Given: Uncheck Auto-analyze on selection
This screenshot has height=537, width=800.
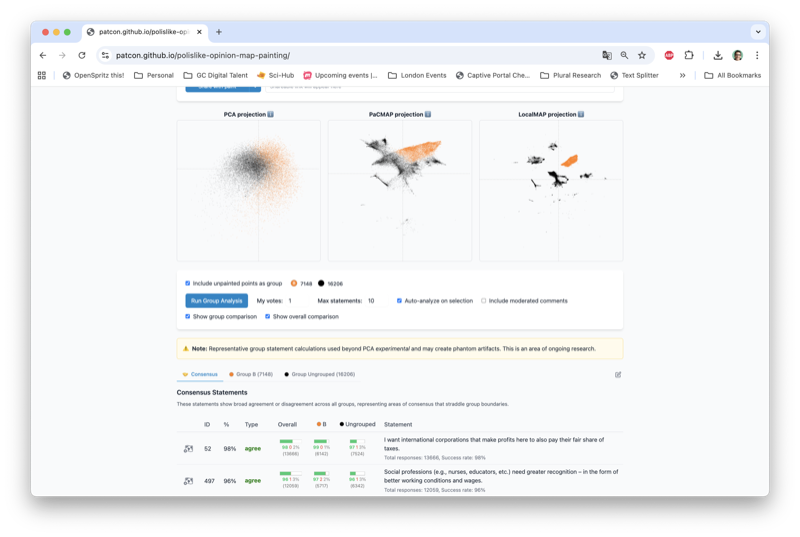Looking at the screenshot, I should click(x=399, y=300).
